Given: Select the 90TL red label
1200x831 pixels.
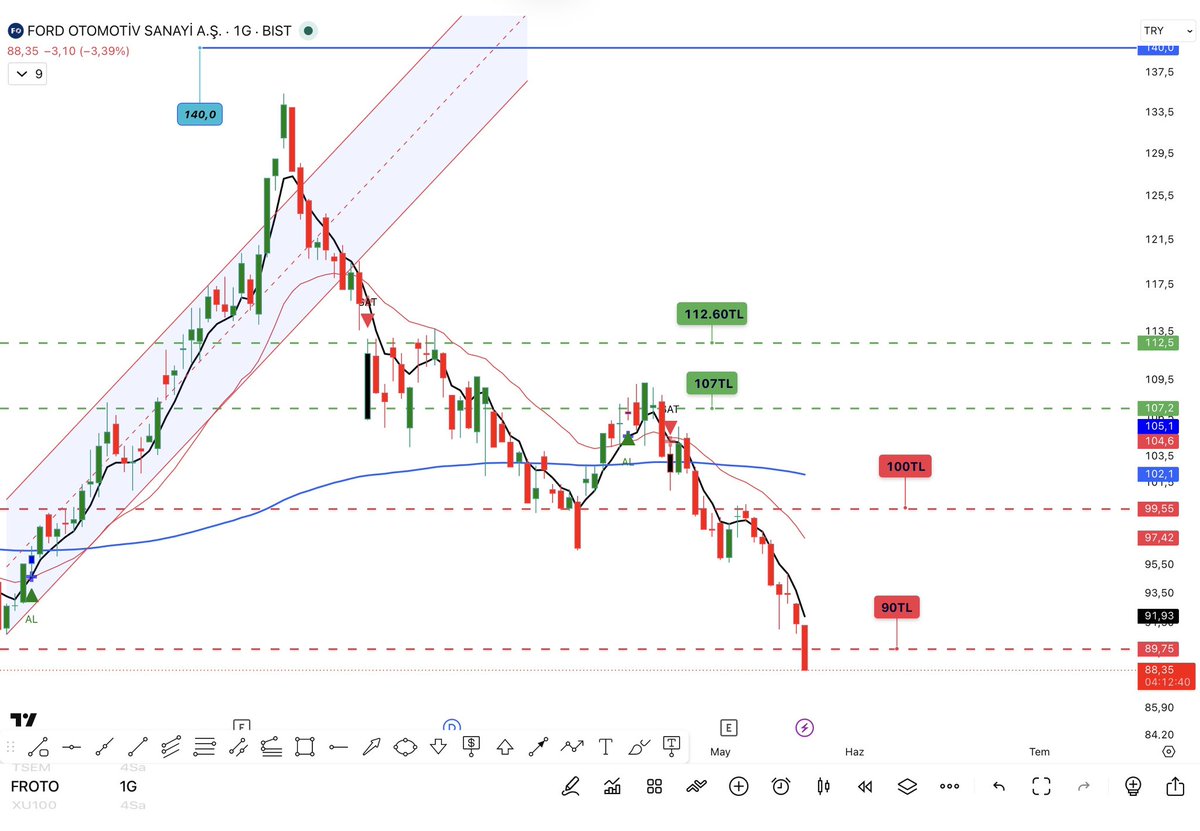Looking at the screenshot, I should [896, 607].
